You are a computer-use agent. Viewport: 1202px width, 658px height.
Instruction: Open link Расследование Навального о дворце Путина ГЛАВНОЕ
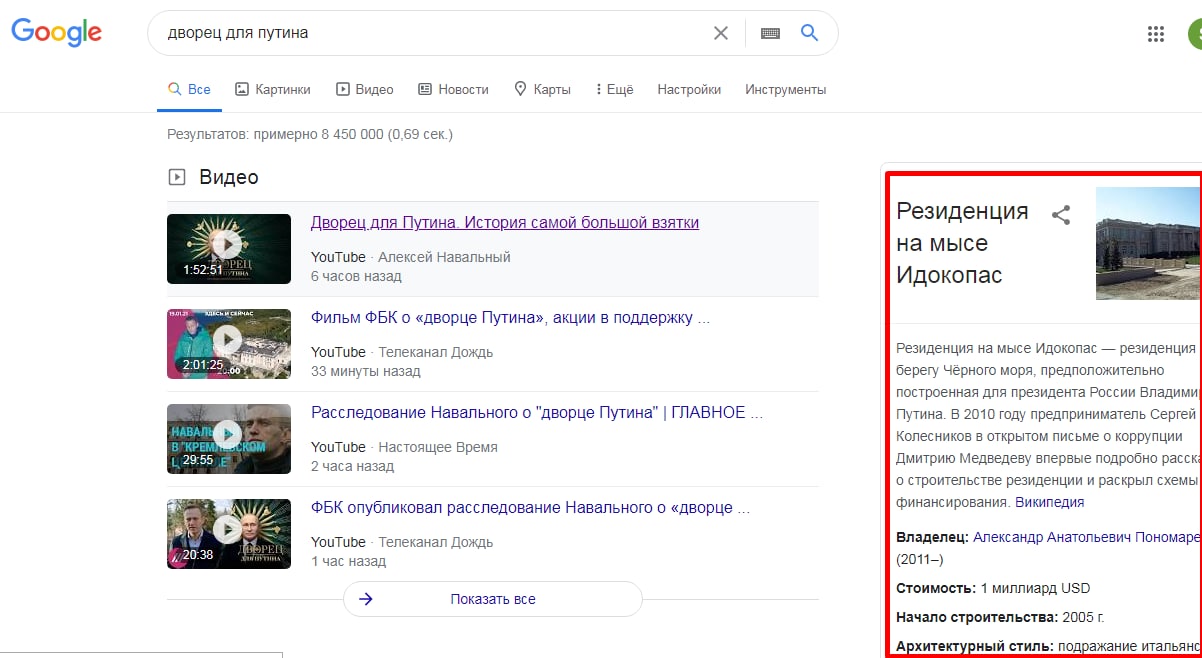(x=537, y=412)
